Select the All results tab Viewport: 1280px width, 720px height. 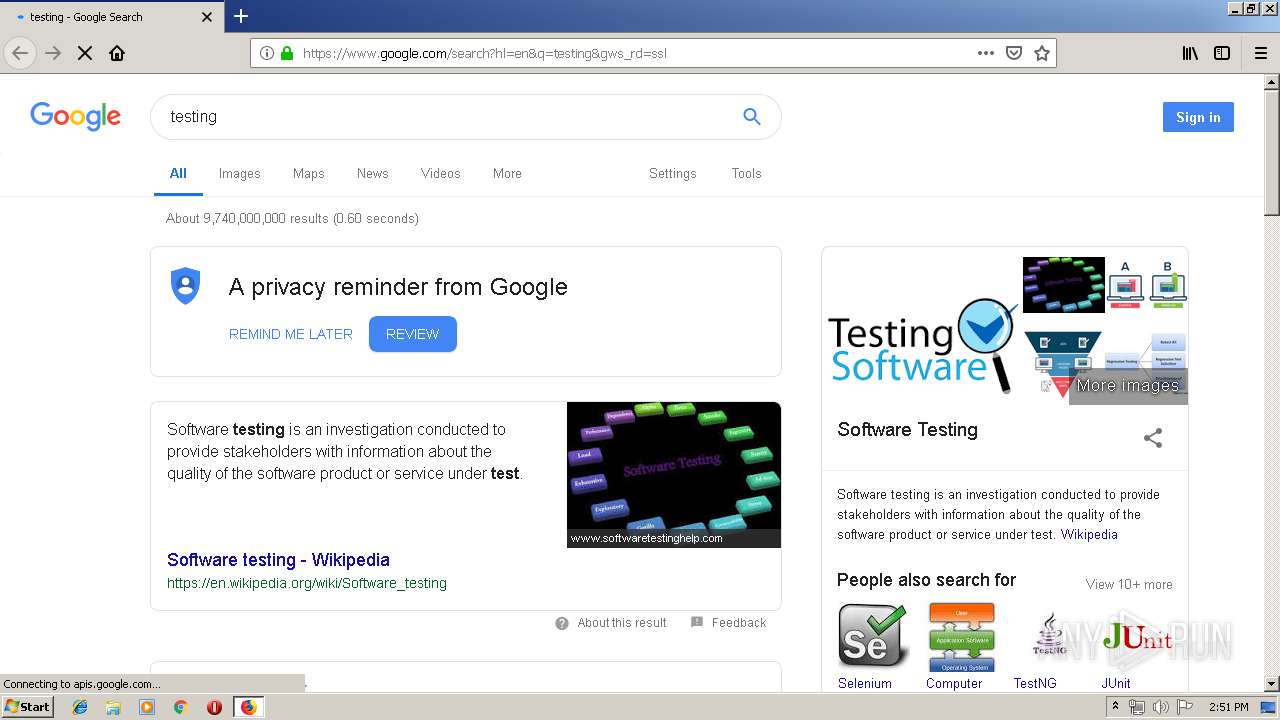coord(178,174)
